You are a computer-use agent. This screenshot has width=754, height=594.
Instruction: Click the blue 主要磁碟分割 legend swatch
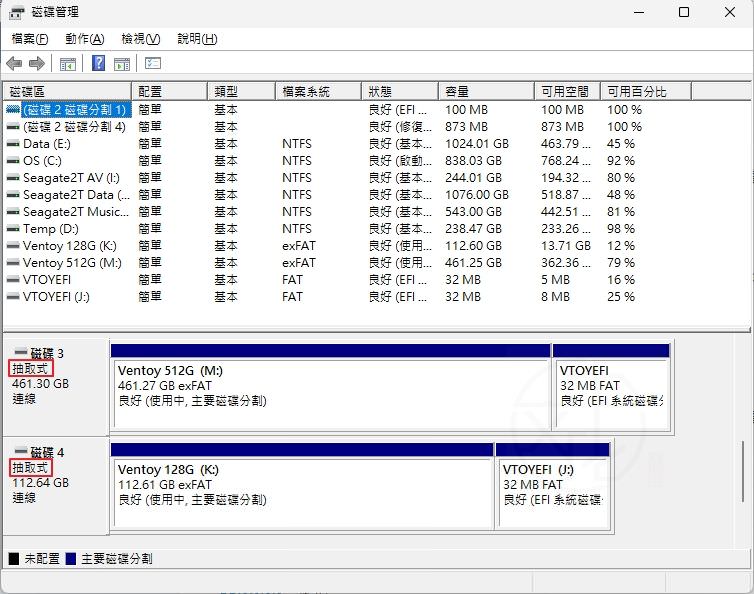(70, 559)
